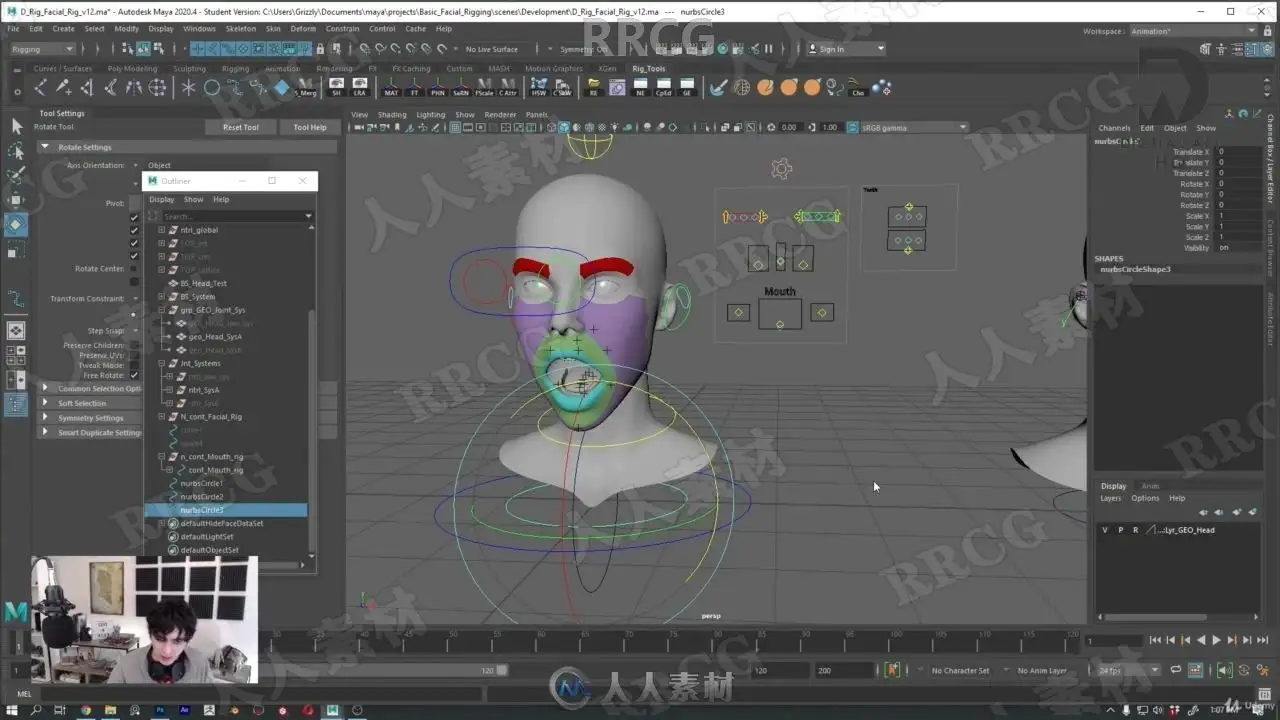Image resolution: width=1280 pixels, height=720 pixels.
Task: Toggle visibility V on Lyr_GEO_Head layer
Action: click(1105, 530)
